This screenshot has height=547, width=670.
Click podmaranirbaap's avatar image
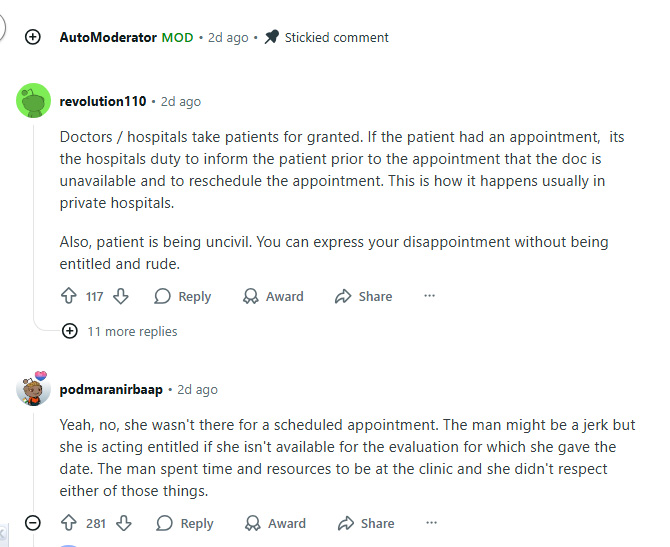(x=34, y=389)
